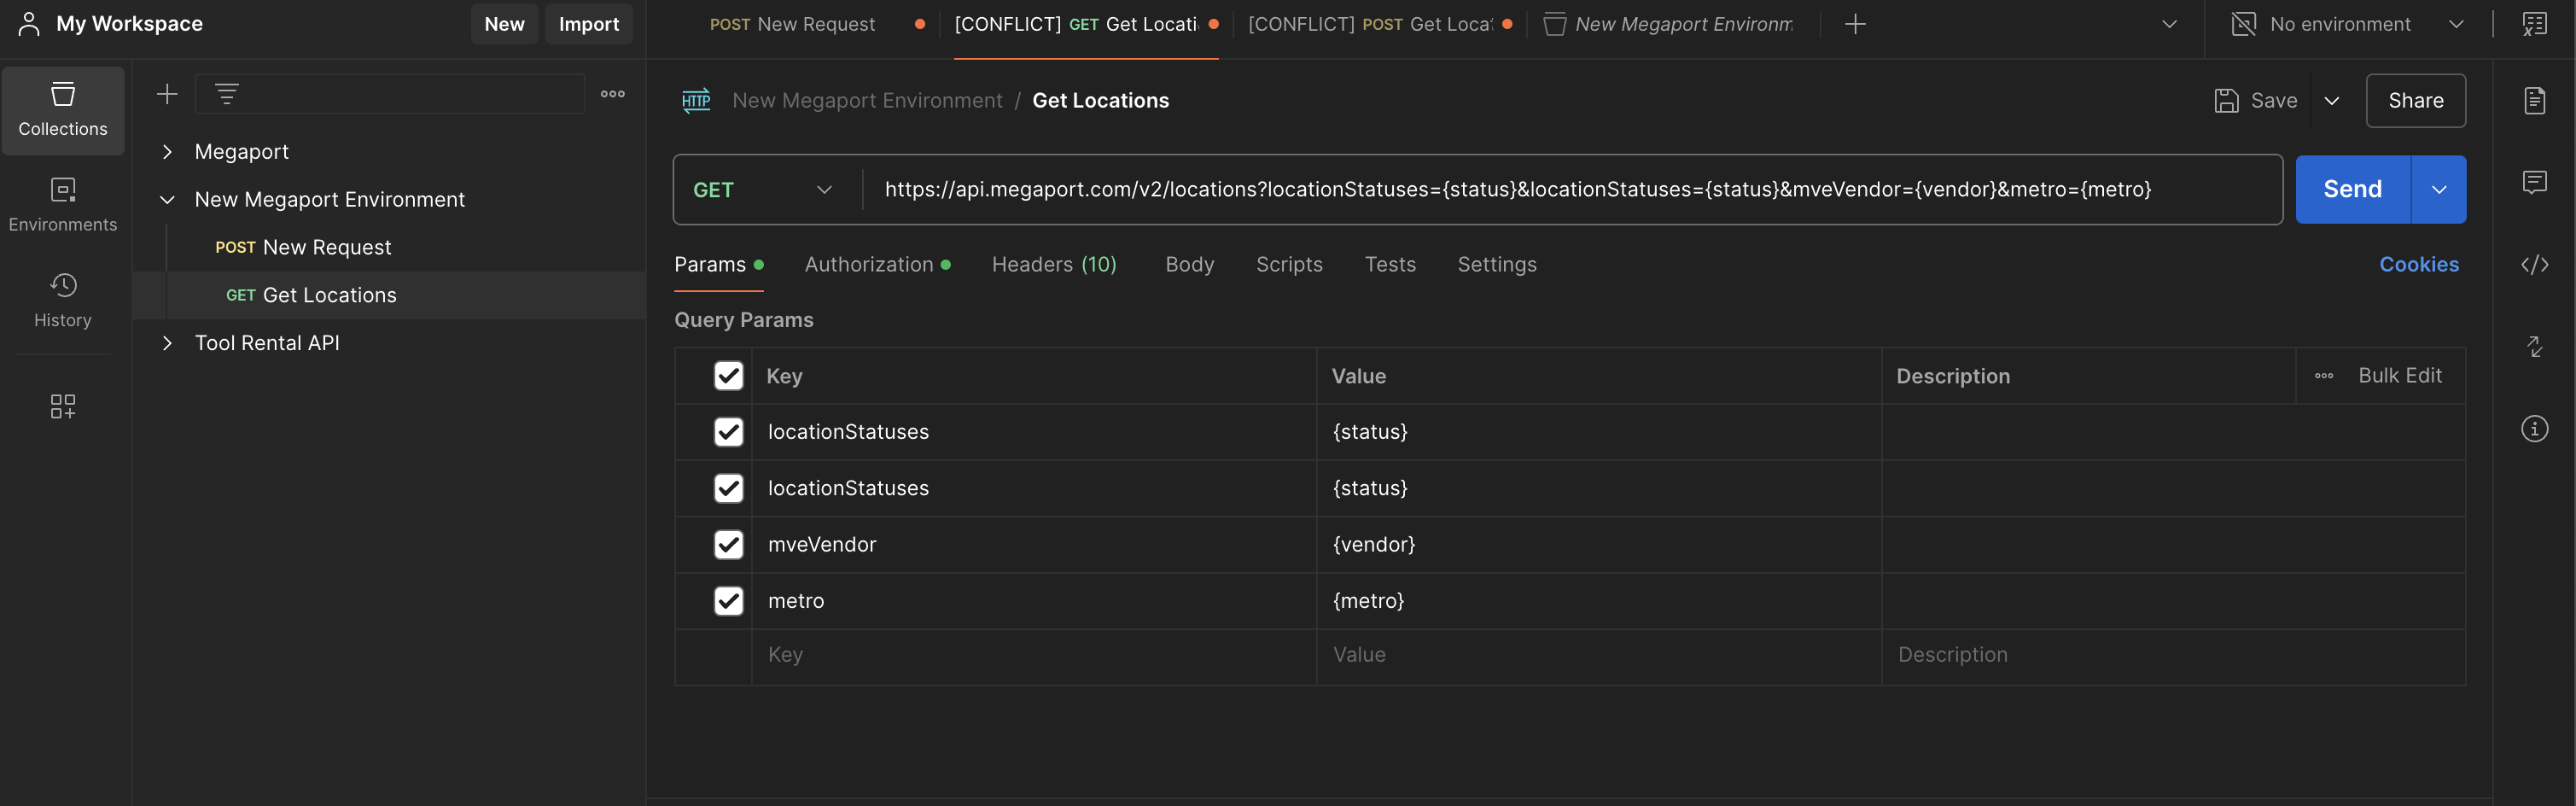Toggle the select-all params header checkbox
The height and width of the screenshot is (806, 2576).
(x=728, y=376)
